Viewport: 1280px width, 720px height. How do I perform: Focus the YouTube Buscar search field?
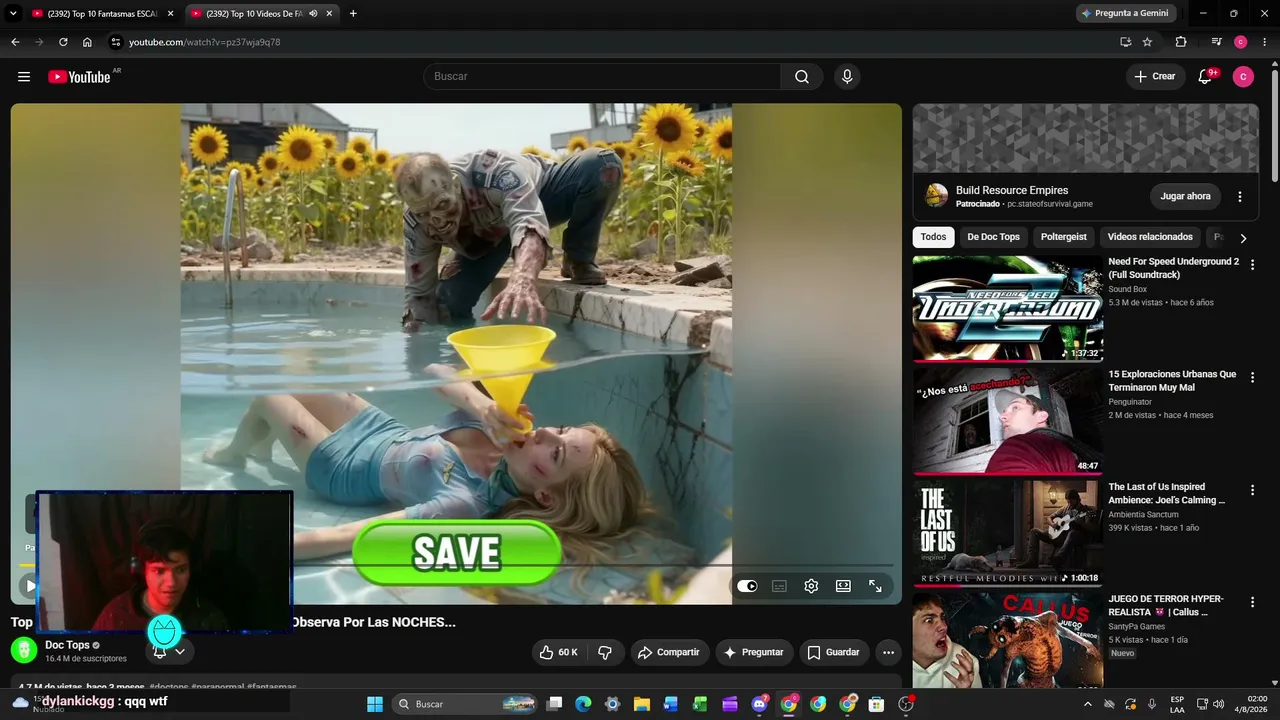tap(602, 77)
